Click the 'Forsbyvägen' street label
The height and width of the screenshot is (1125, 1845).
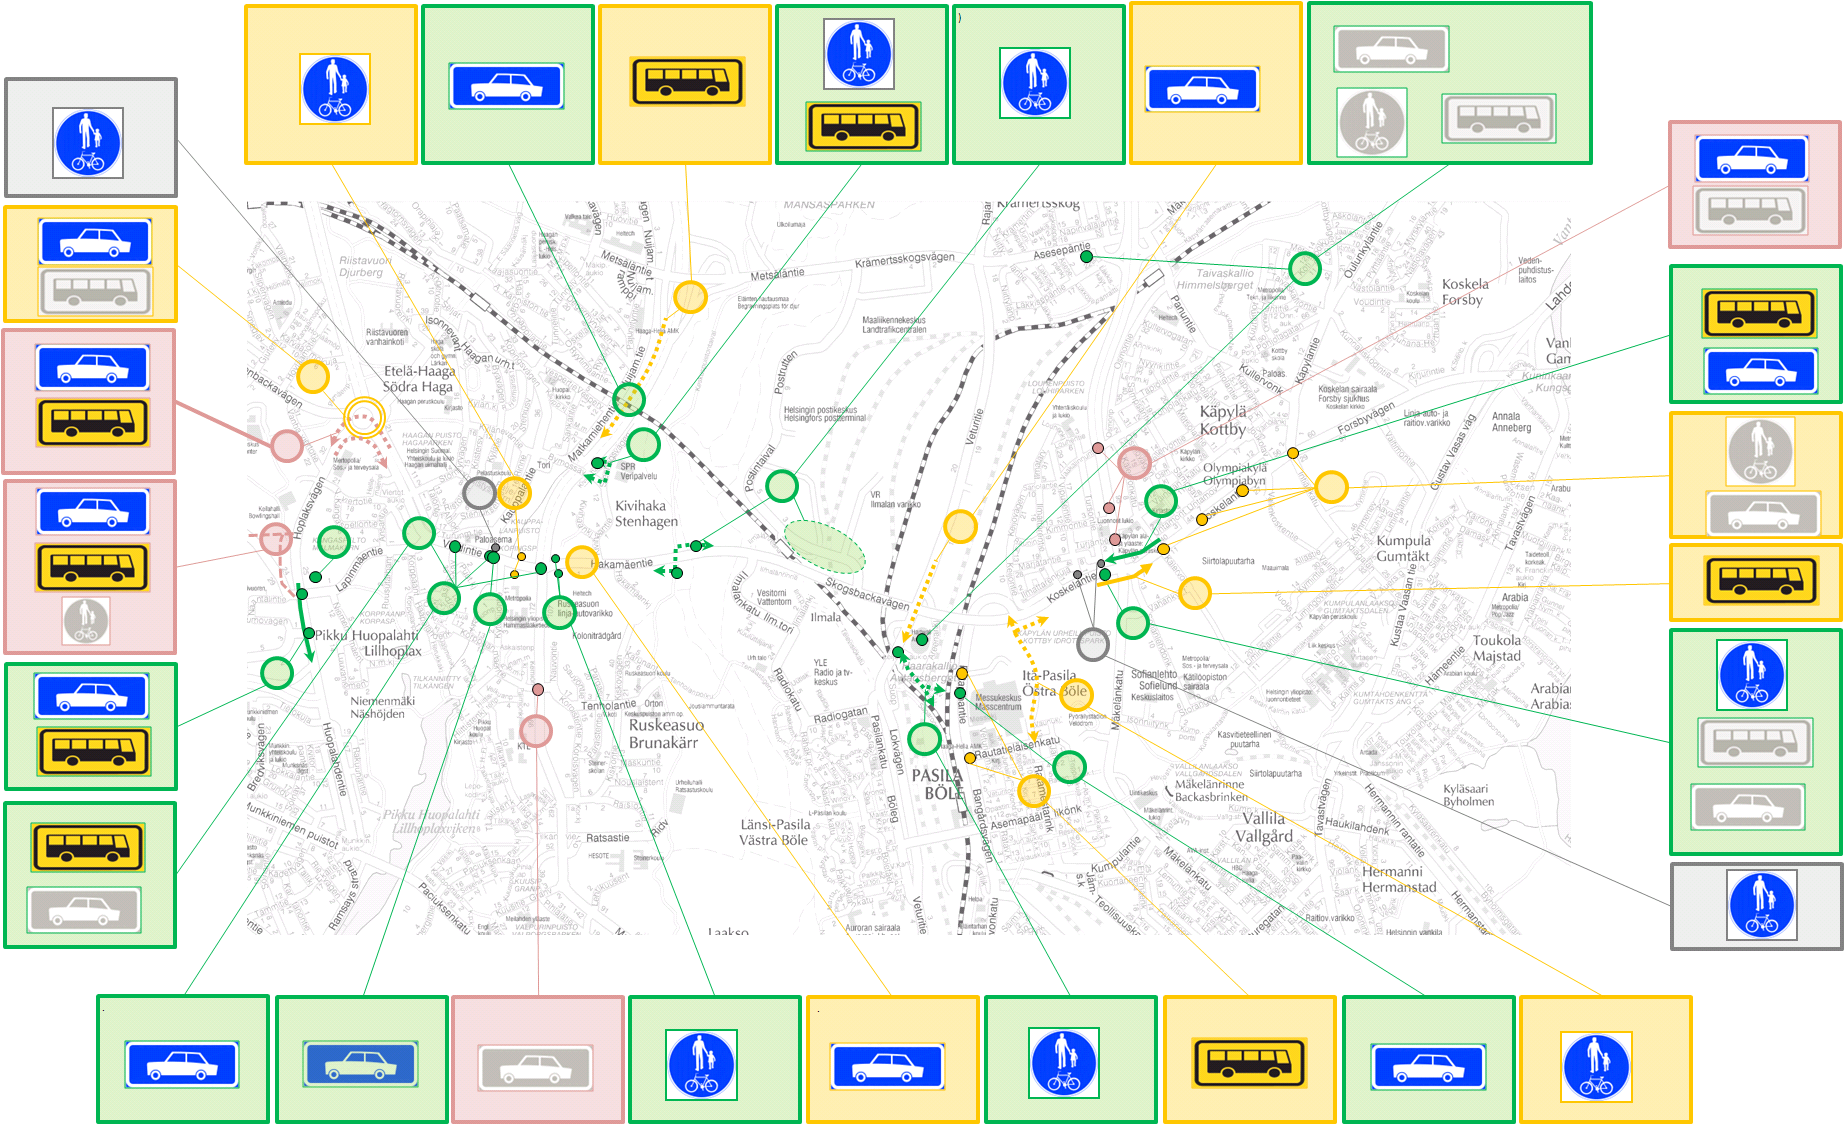[x=1366, y=419]
